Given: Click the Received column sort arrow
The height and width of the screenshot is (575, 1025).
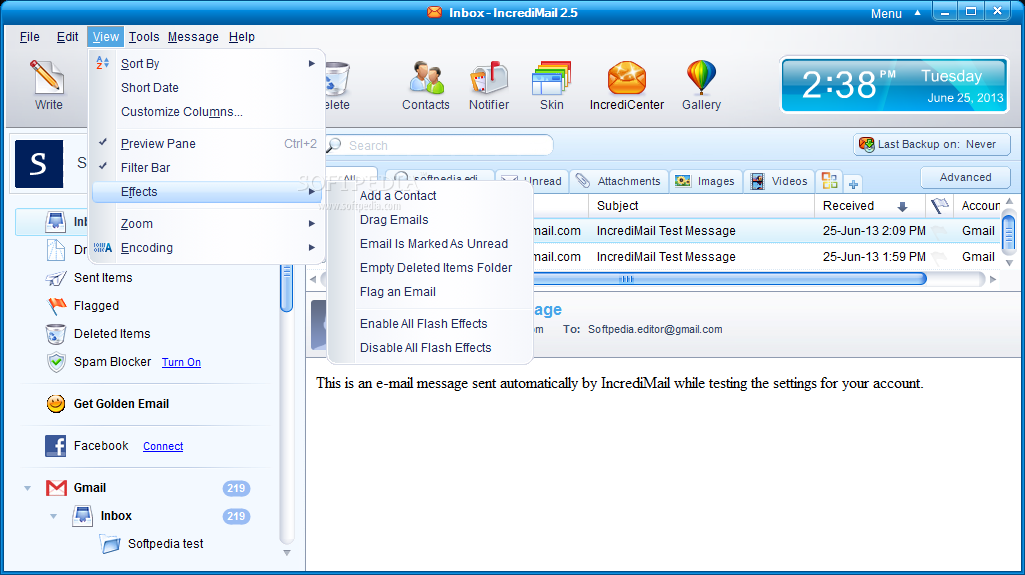Looking at the screenshot, I should pos(902,206).
